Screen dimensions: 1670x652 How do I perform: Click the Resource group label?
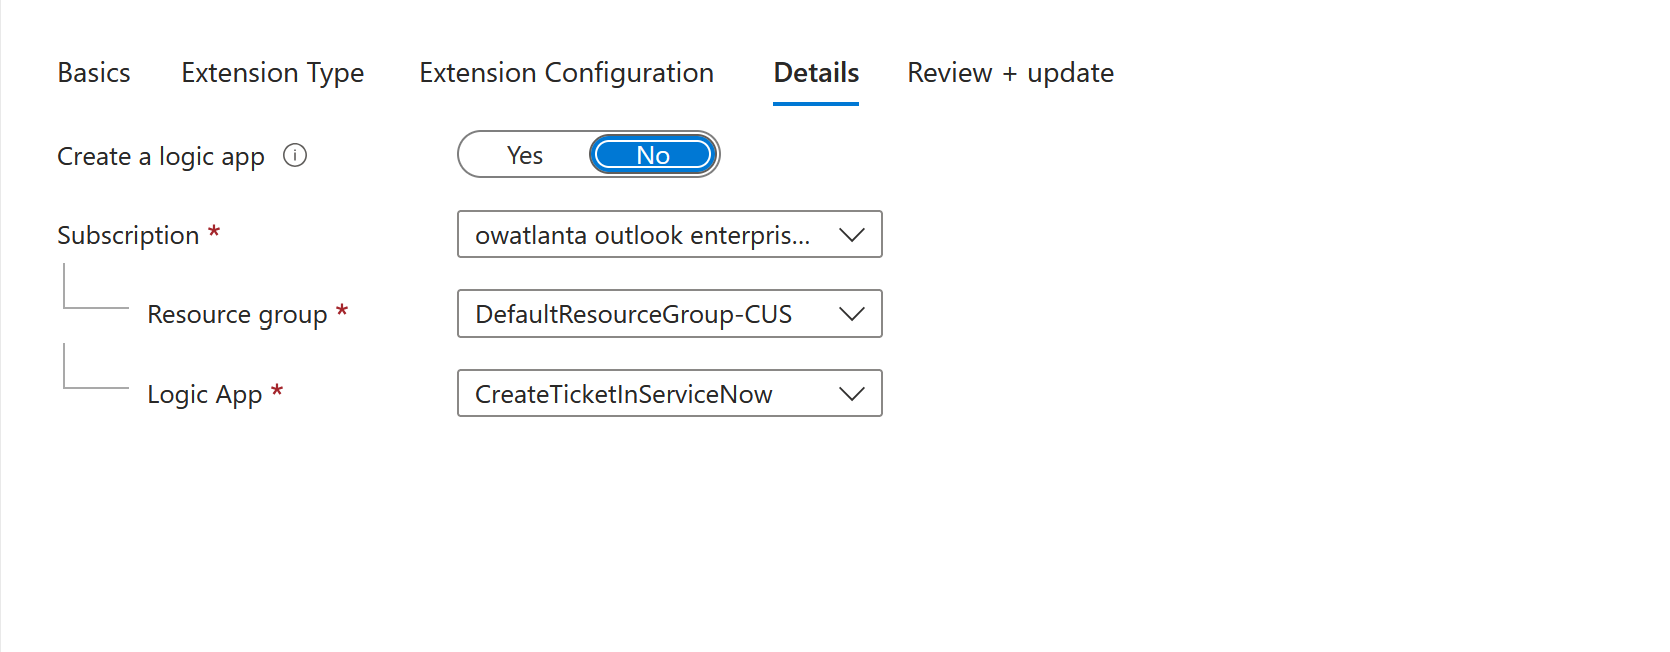point(237,315)
